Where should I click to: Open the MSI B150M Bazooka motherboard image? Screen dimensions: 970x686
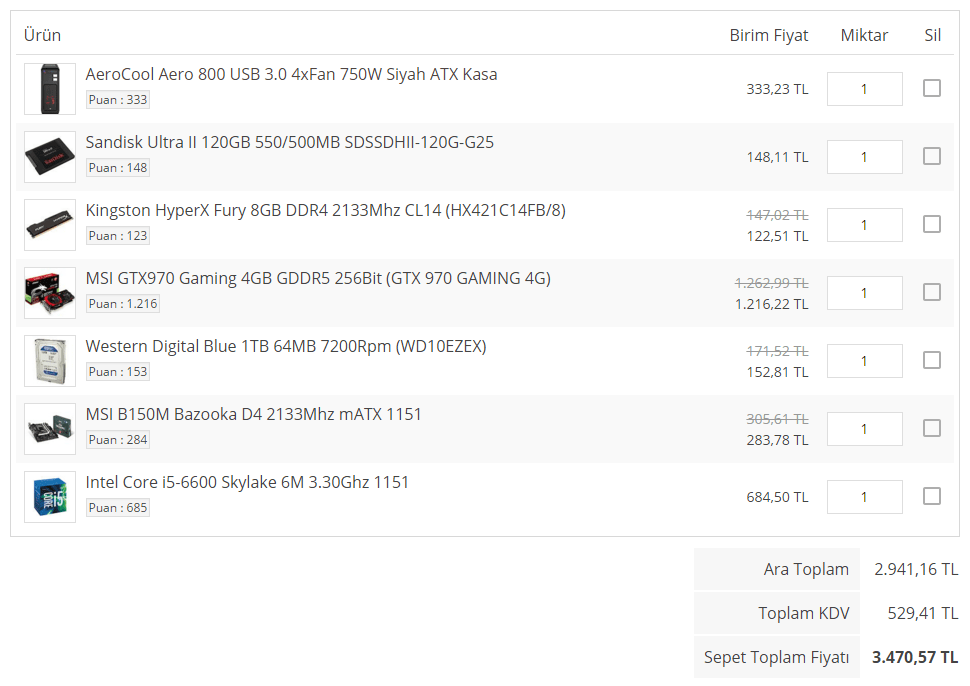50,429
